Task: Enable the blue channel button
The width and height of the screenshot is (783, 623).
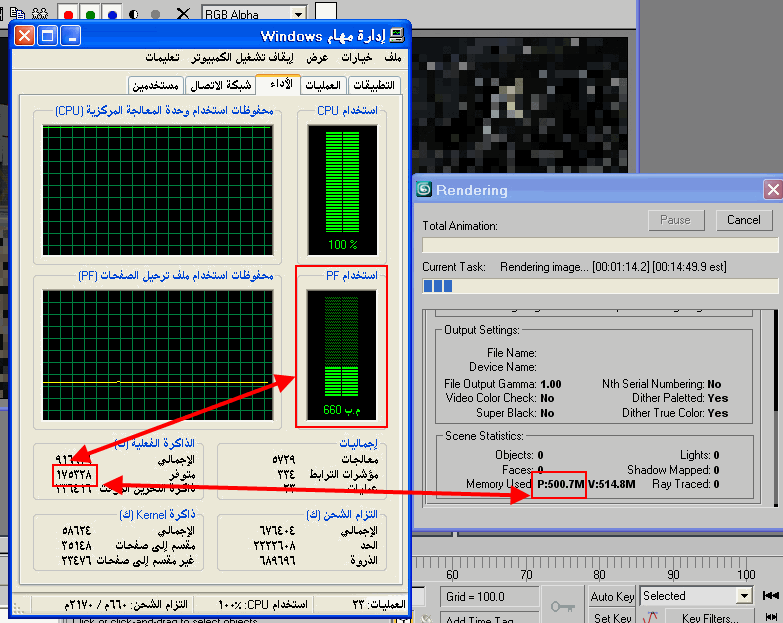Action: (112, 12)
